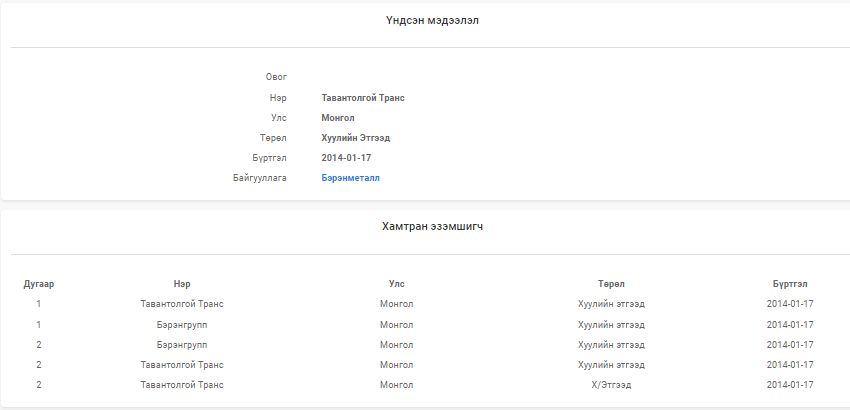This screenshot has width=850, height=410.
Task: Click the bold 2014-01-17 registration date value
Action: 346,158
